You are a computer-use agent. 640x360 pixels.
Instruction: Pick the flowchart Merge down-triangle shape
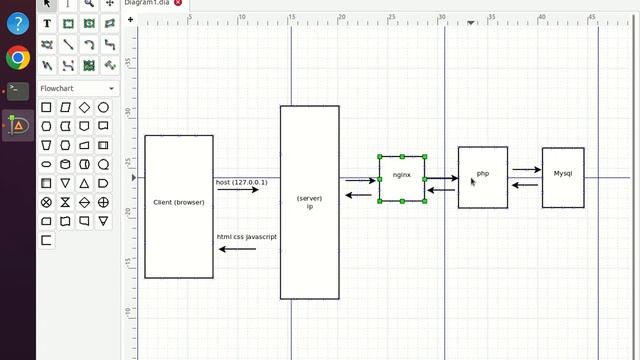pos(65,183)
